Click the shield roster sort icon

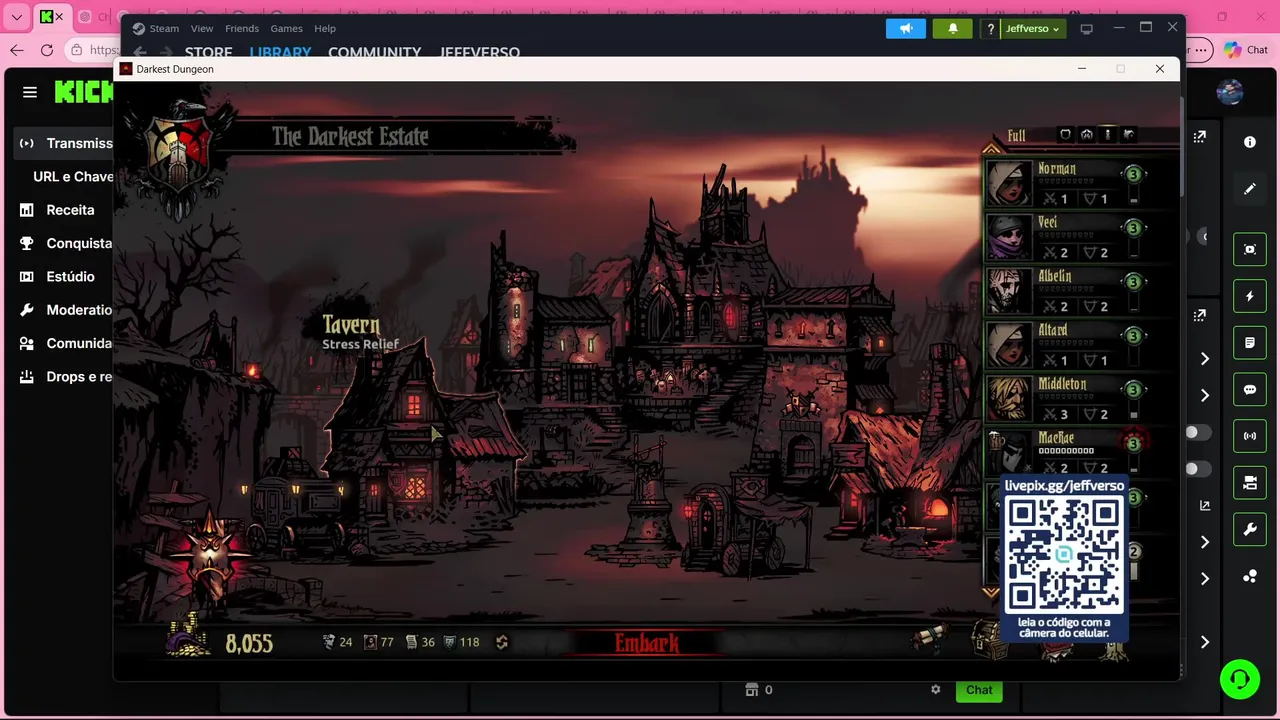coord(1065,135)
